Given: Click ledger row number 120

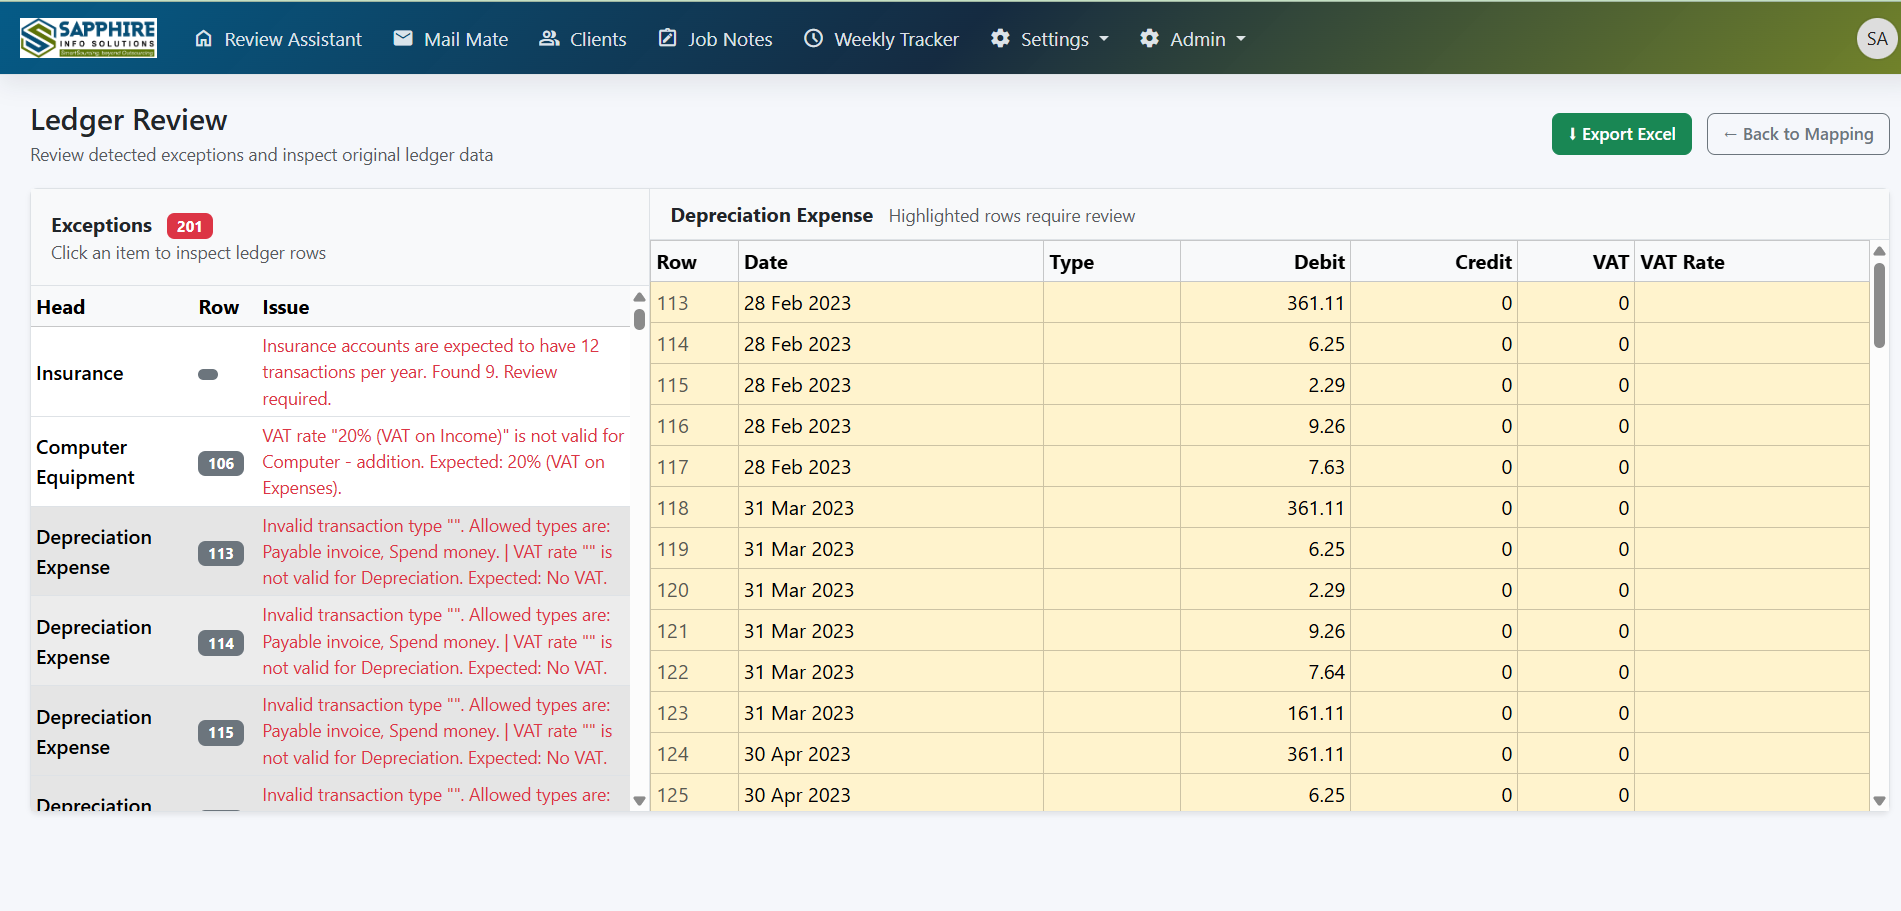Looking at the screenshot, I should (672, 590).
